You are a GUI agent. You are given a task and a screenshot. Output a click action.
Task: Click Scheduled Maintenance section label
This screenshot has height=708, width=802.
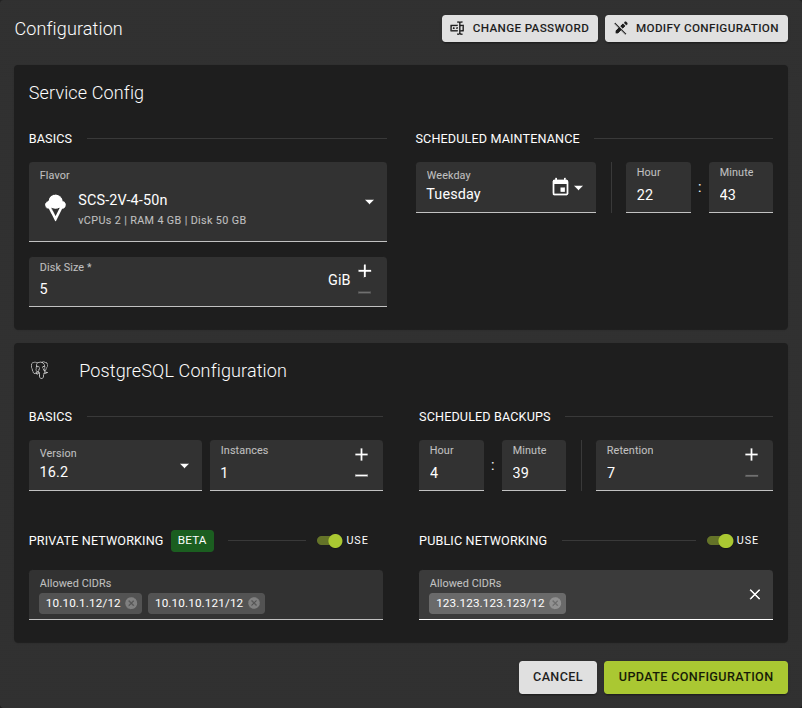[498, 139]
